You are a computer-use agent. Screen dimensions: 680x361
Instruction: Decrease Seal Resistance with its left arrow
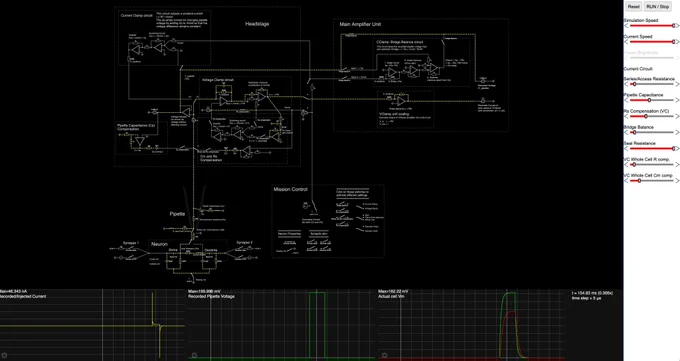pyautogui.click(x=626, y=148)
